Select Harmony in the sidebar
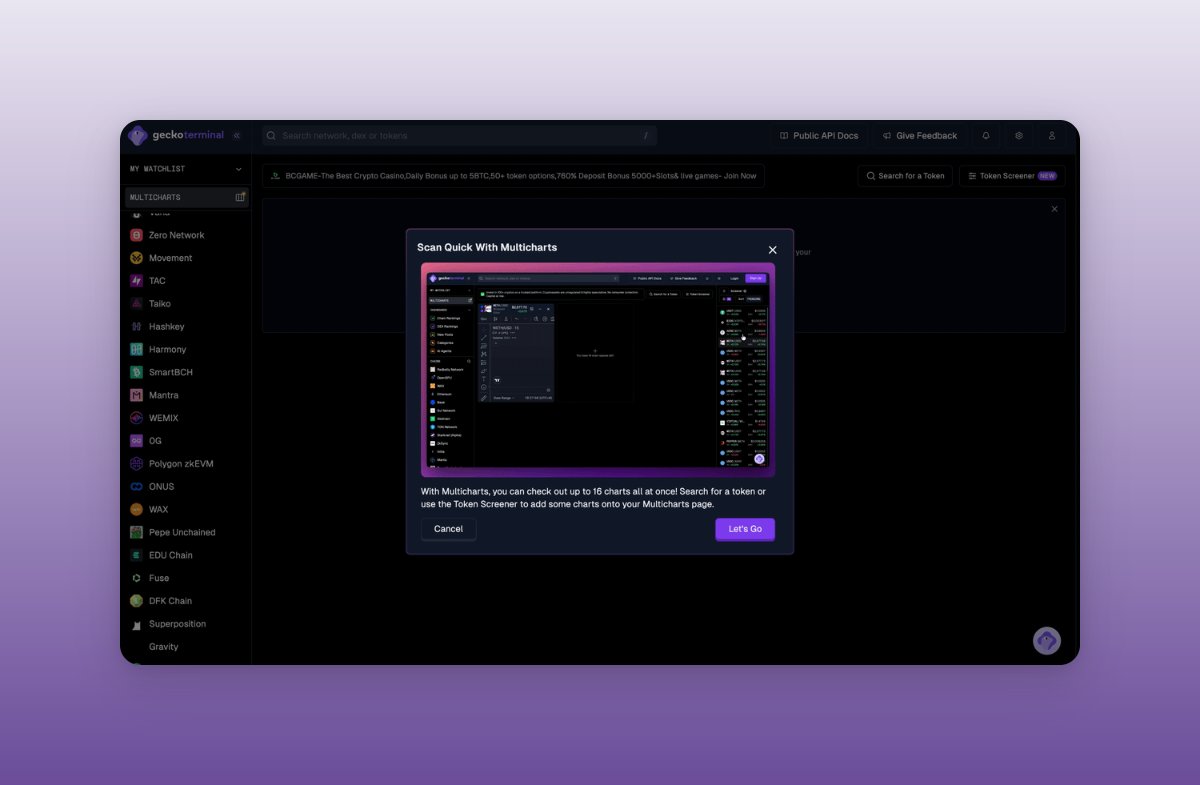The height and width of the screenshot is (785, 1200). (x=168, y=350)
